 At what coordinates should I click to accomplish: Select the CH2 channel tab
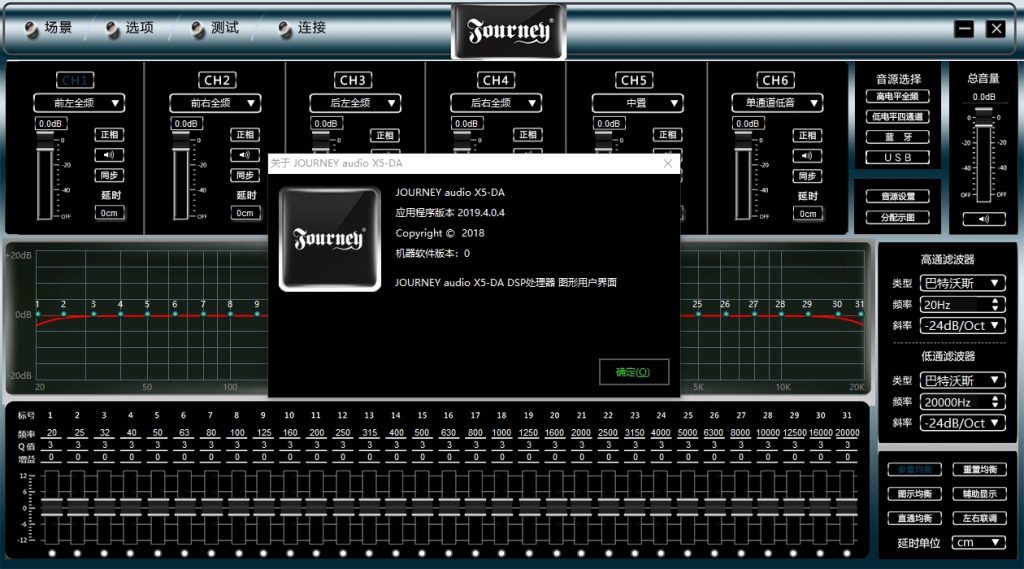pos(217,80)
